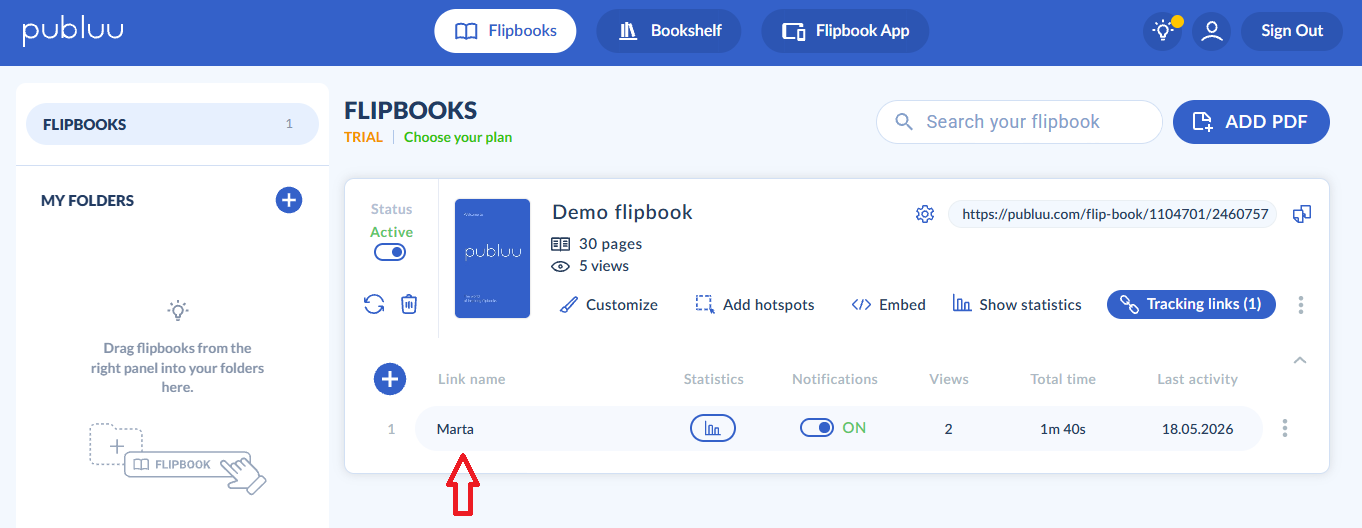This screenshot has height=528, width=1362.
Task: Open more options for Marta row
Action: [x=1285, y=428]
